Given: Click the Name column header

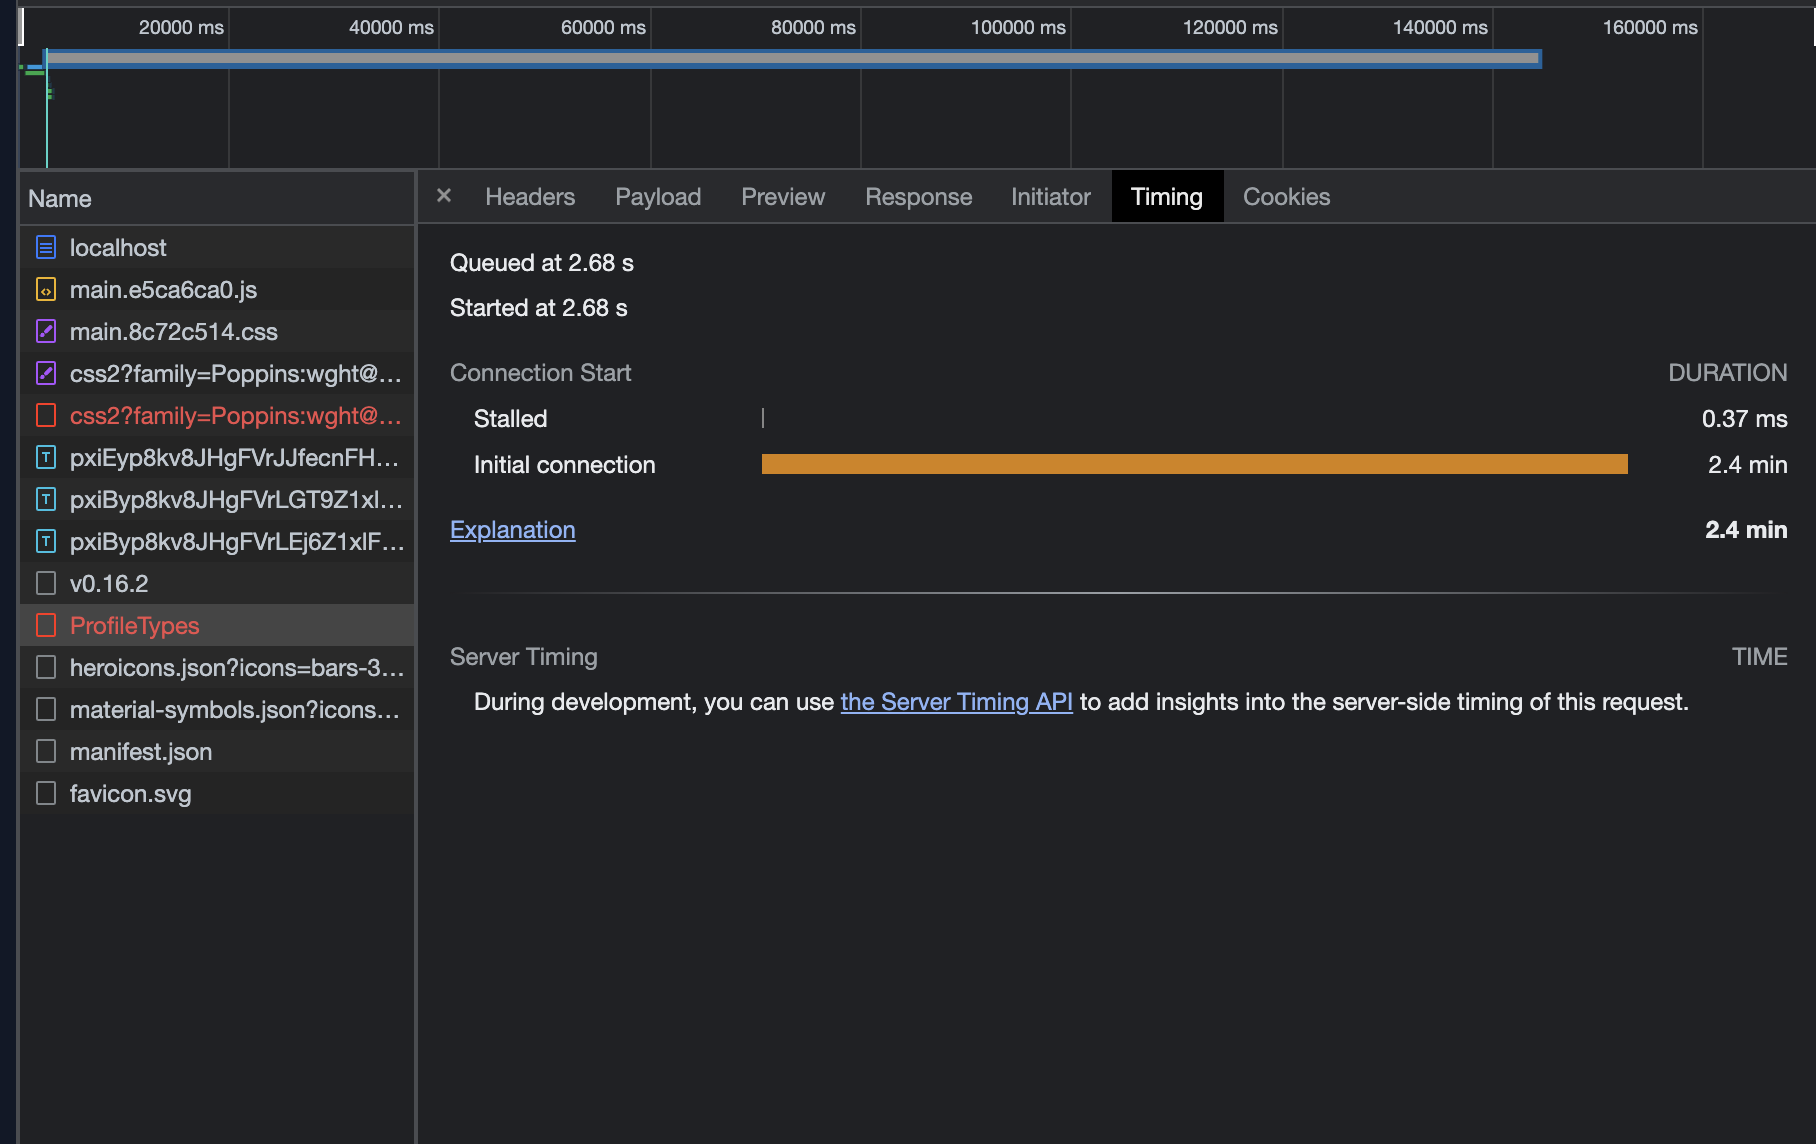Looking at the screenshot, I should click(x=60, y=198).
